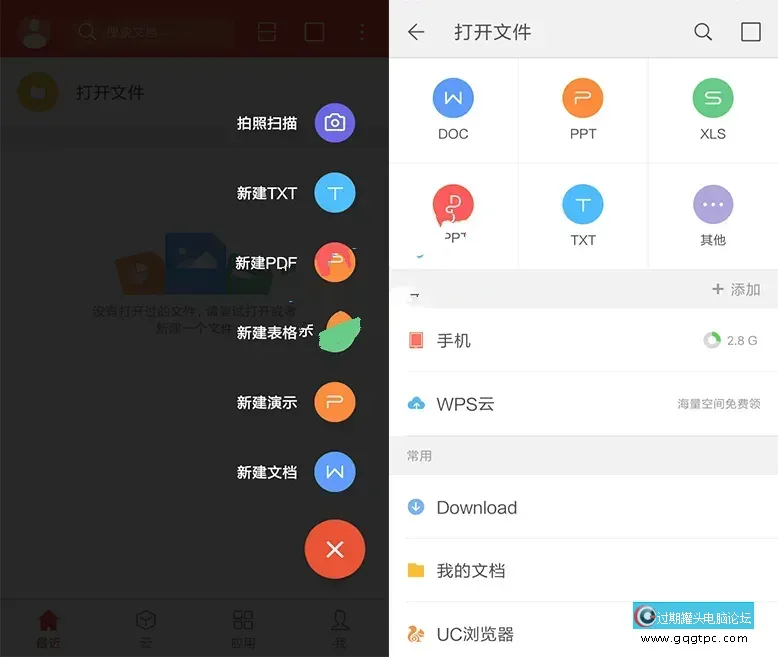
Task: Filter by orange PPT file type
Action: [583, 110]
